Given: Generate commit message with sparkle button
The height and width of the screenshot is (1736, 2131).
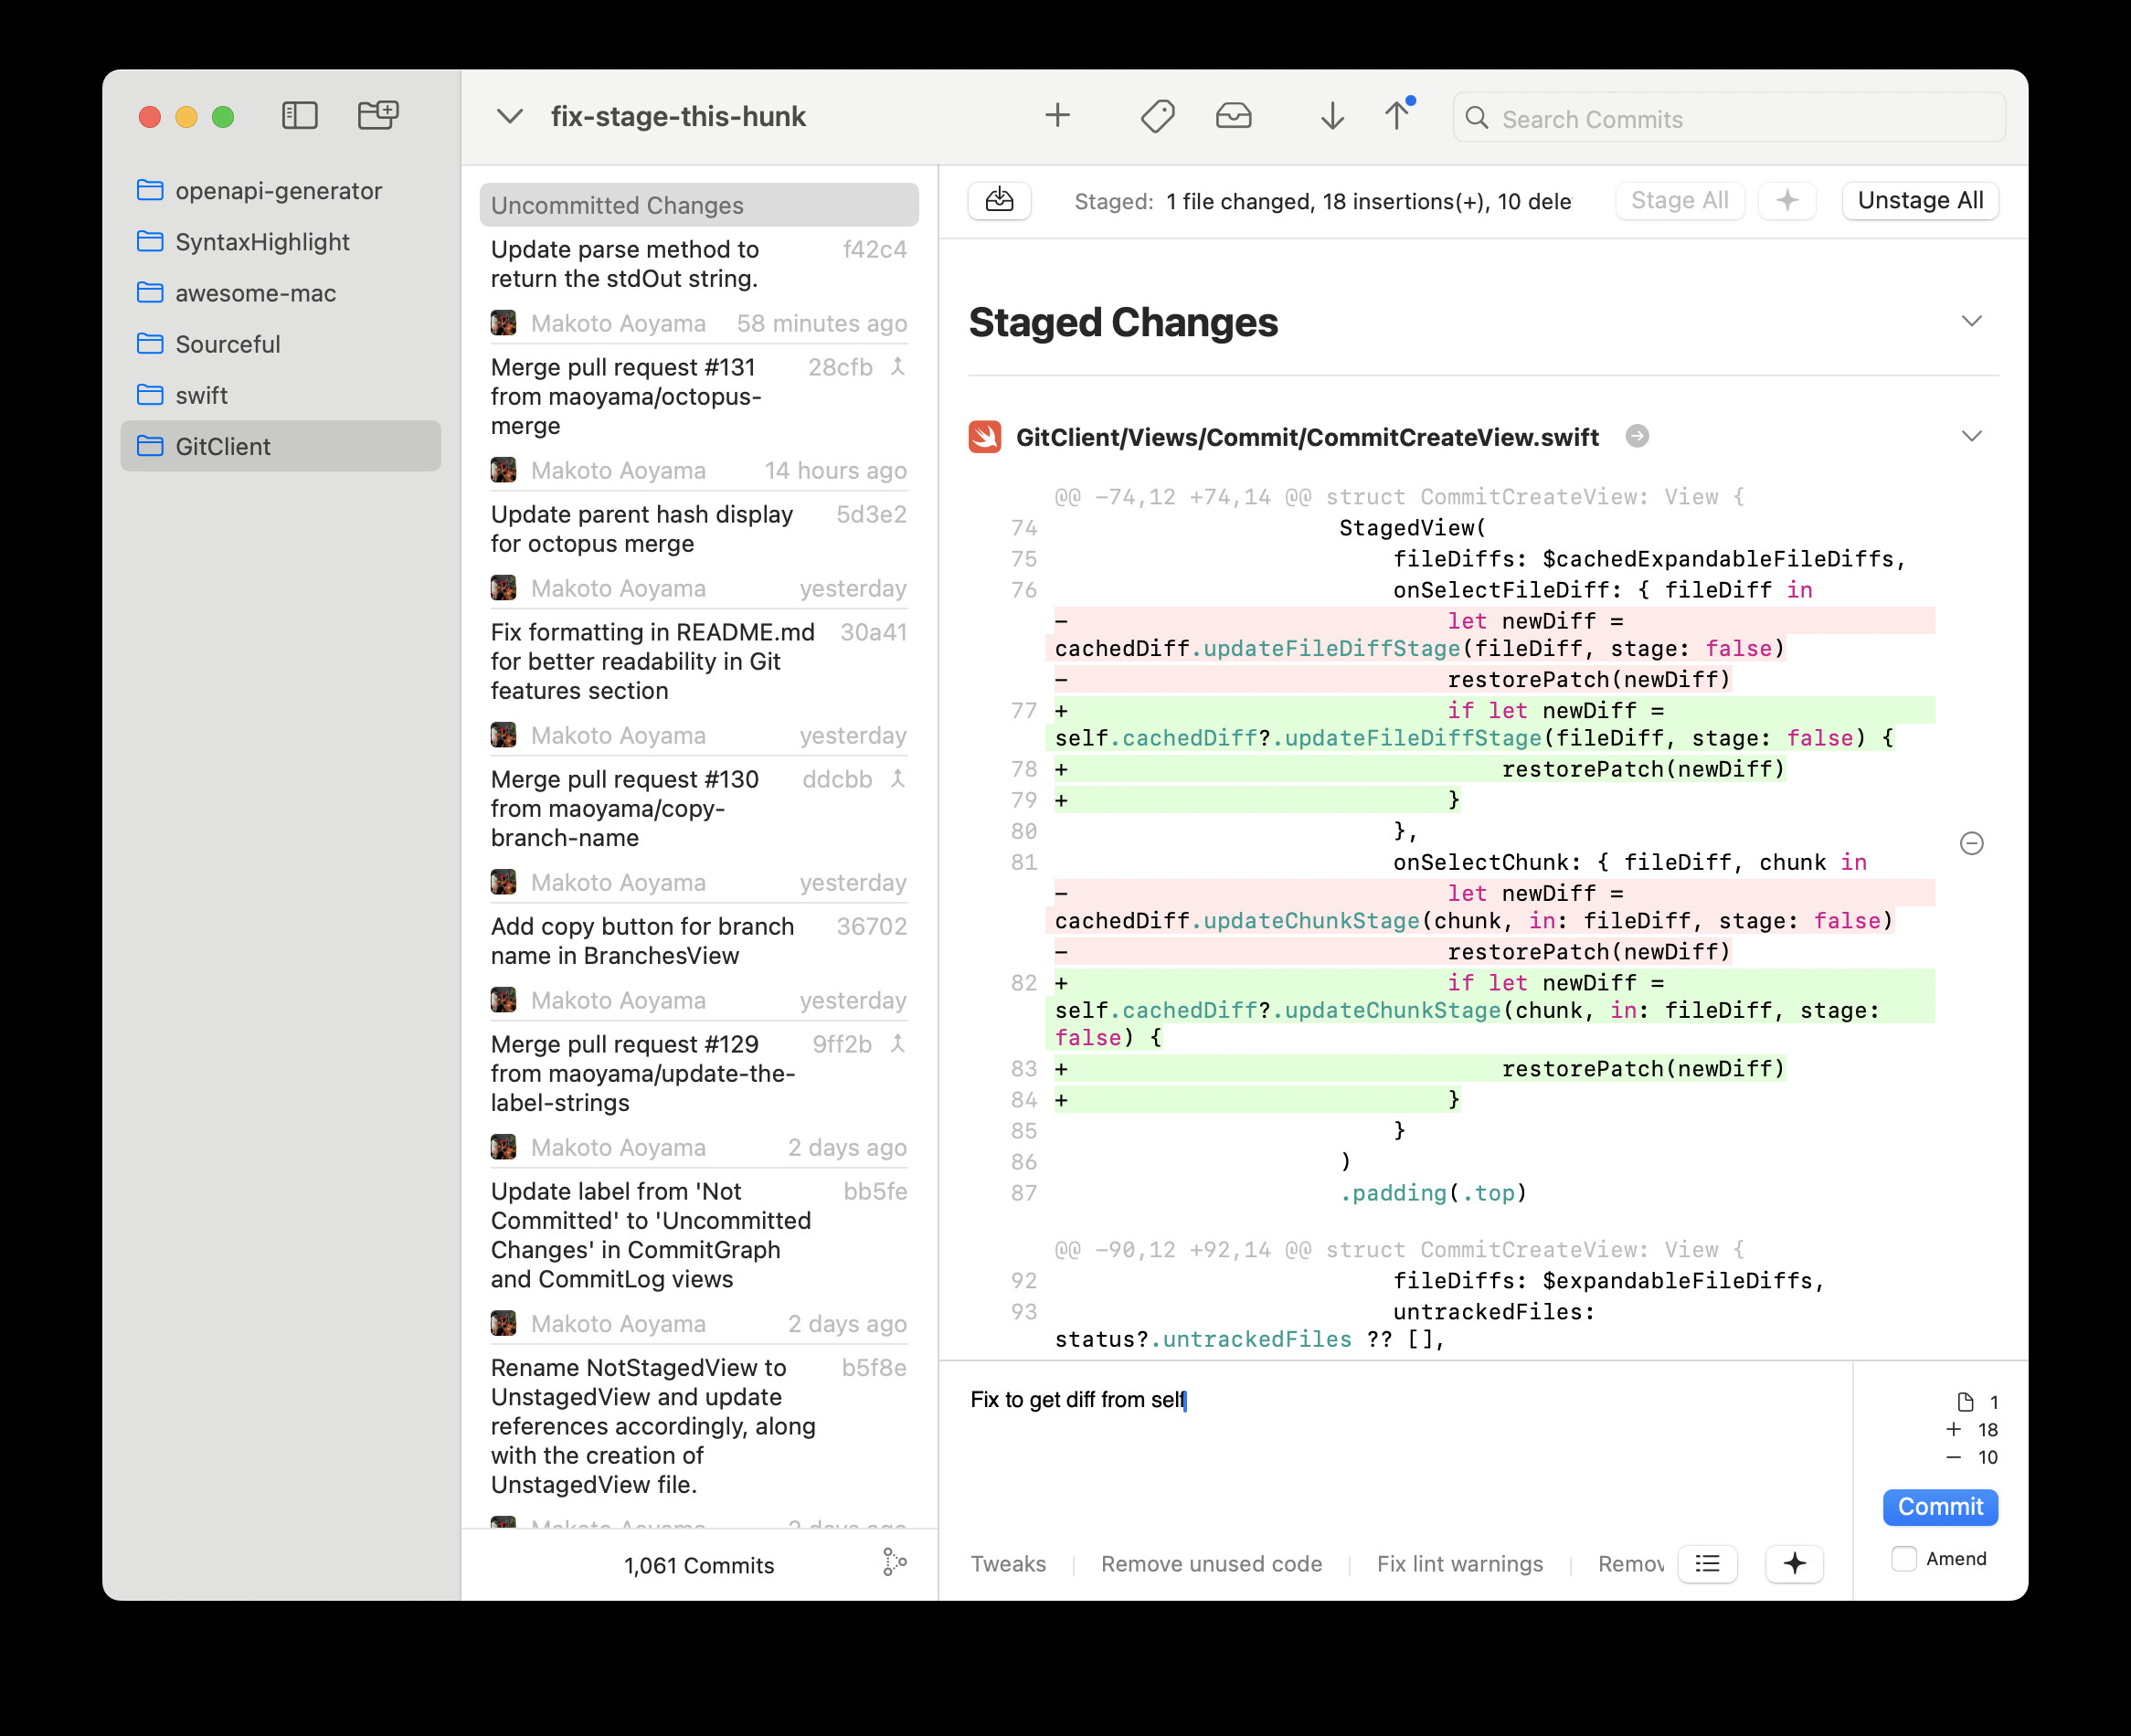Looking at the screenshot, I should [x=1794, y=1563].
